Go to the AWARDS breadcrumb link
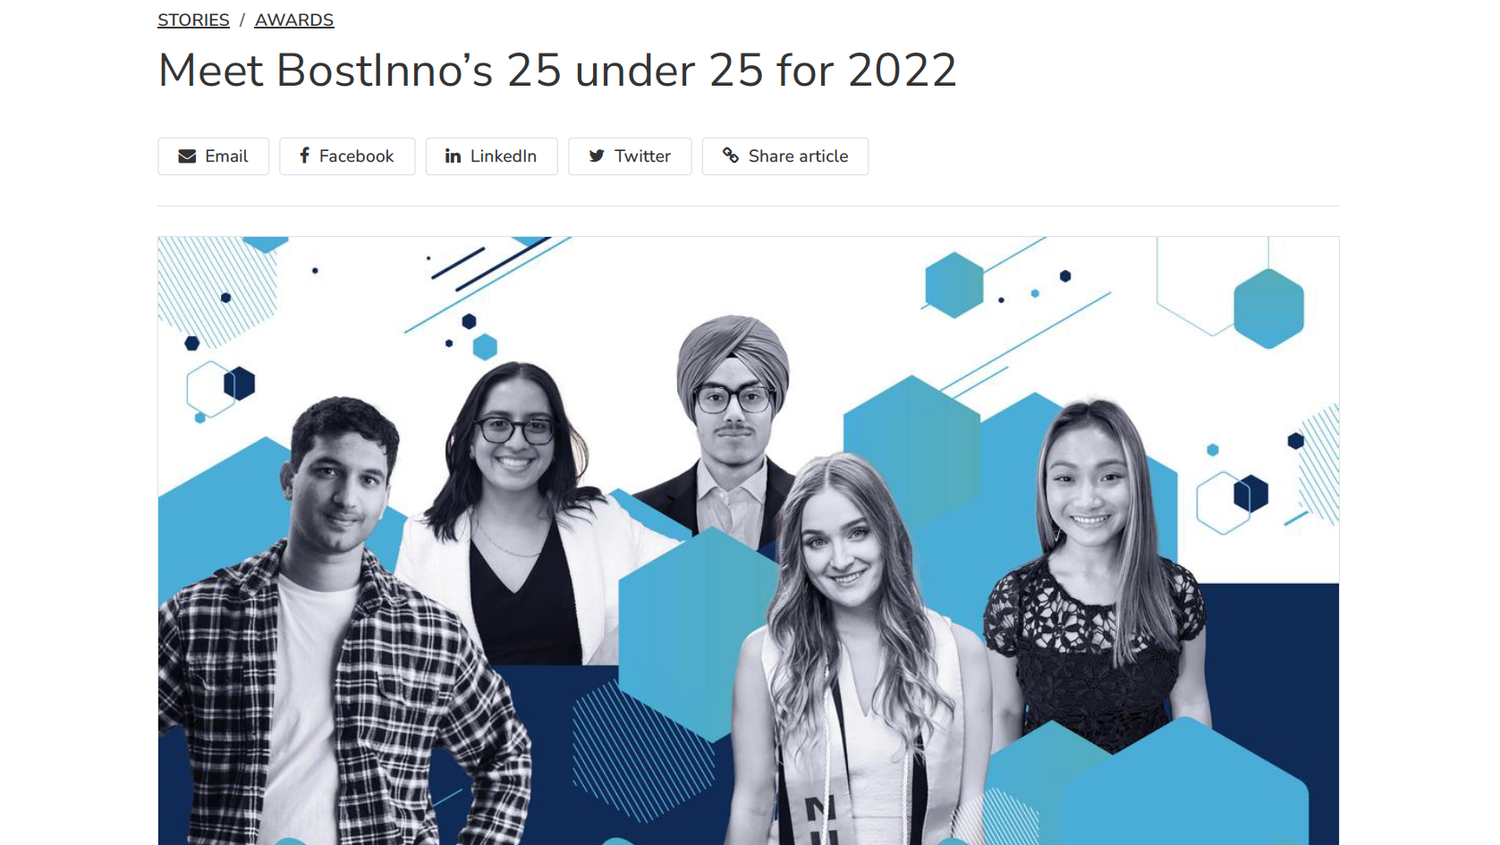The width and height of the screenshot is (1500, 845). click(294, 20)
